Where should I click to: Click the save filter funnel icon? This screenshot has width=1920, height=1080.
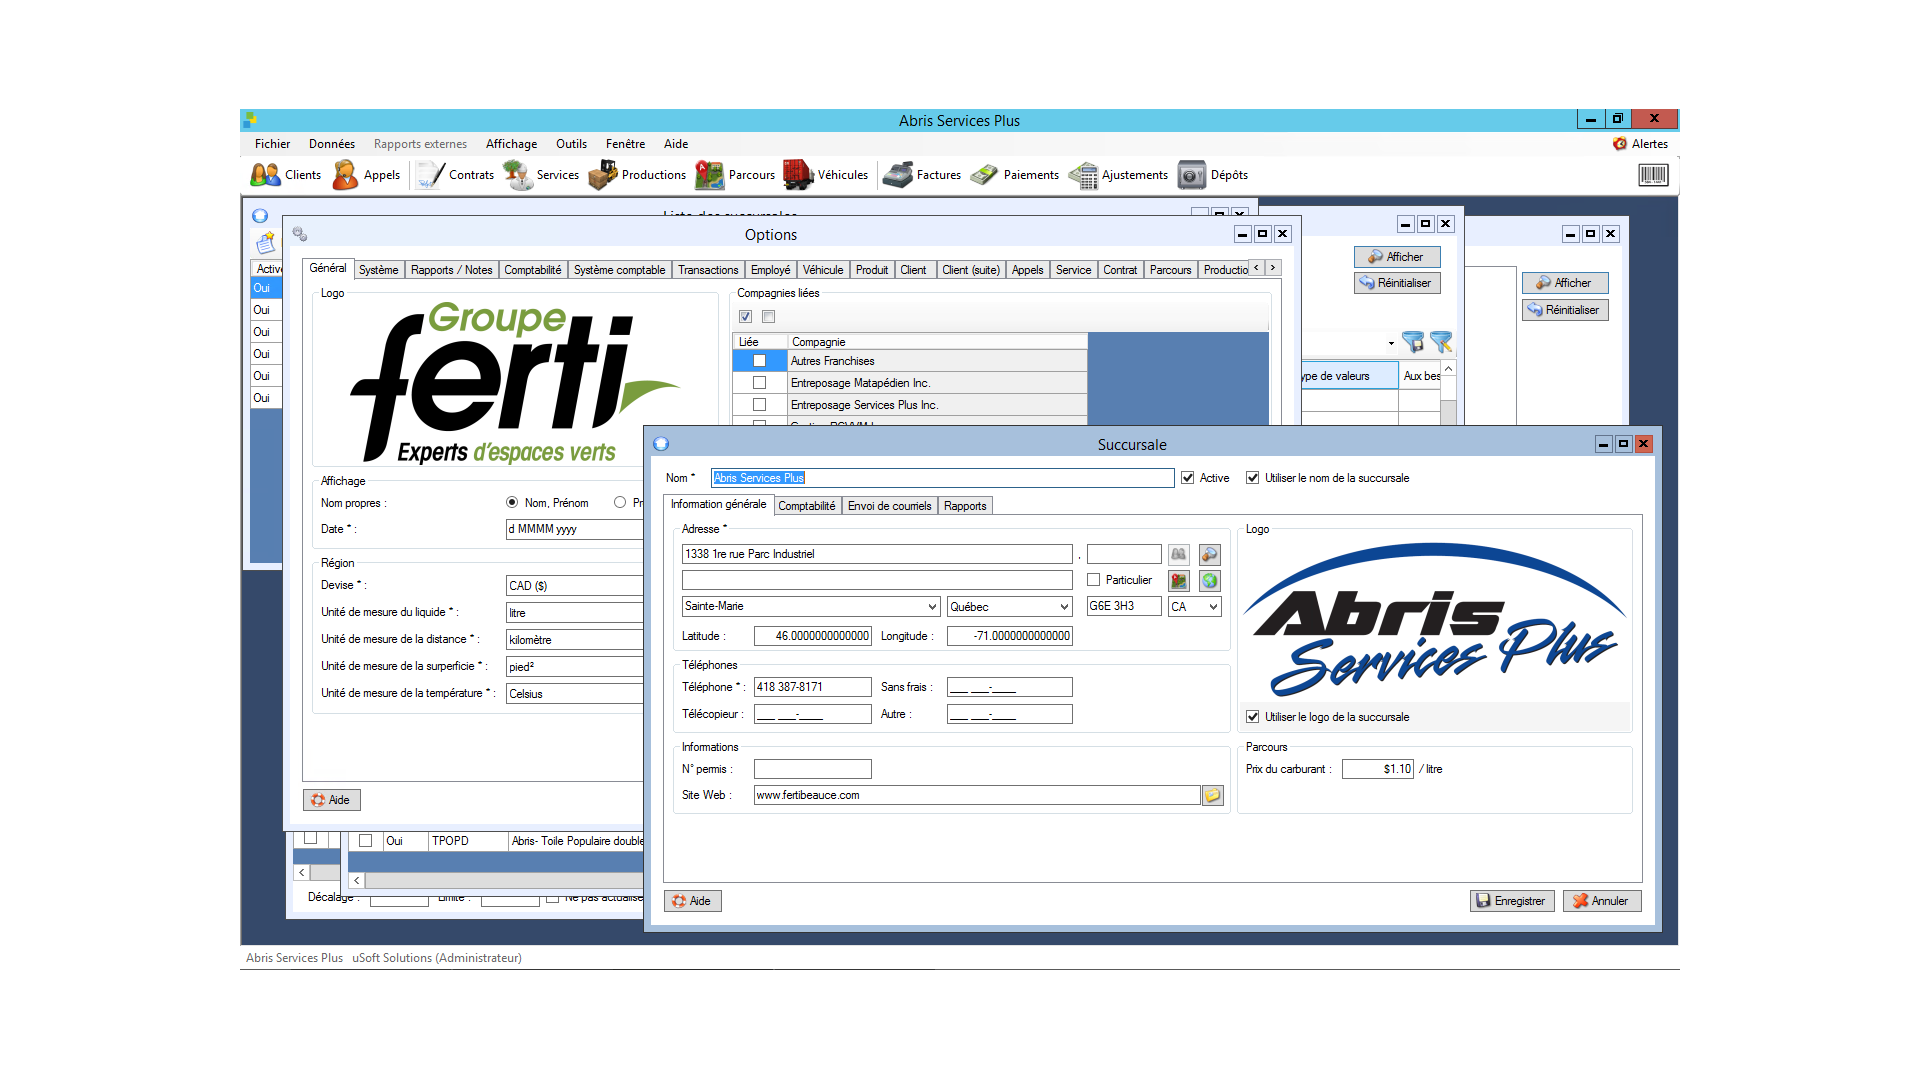(1412, 343)
